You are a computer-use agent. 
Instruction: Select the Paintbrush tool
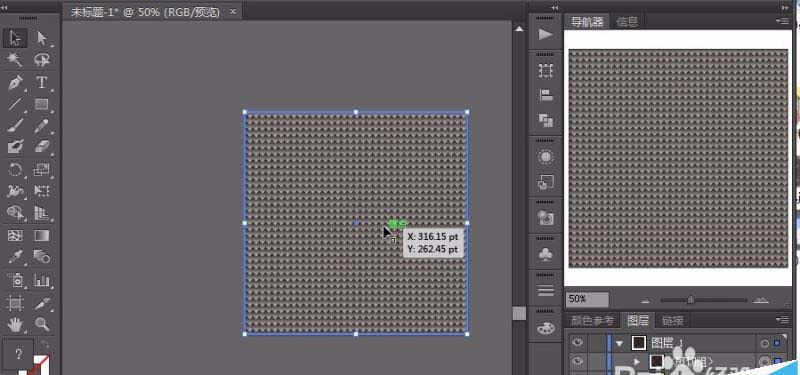pos(15,126)
